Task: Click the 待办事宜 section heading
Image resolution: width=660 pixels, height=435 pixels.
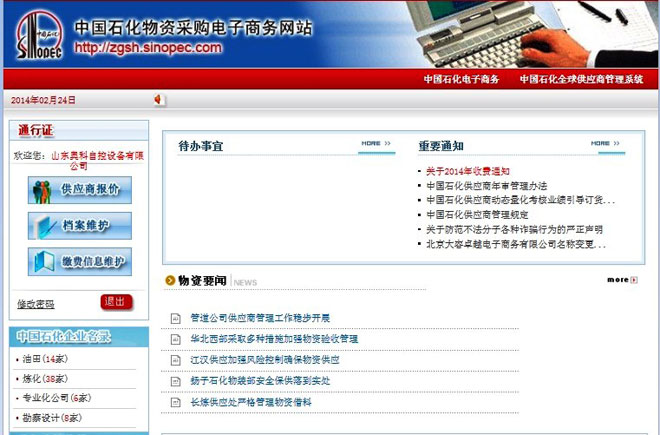Action: [201, 146]
